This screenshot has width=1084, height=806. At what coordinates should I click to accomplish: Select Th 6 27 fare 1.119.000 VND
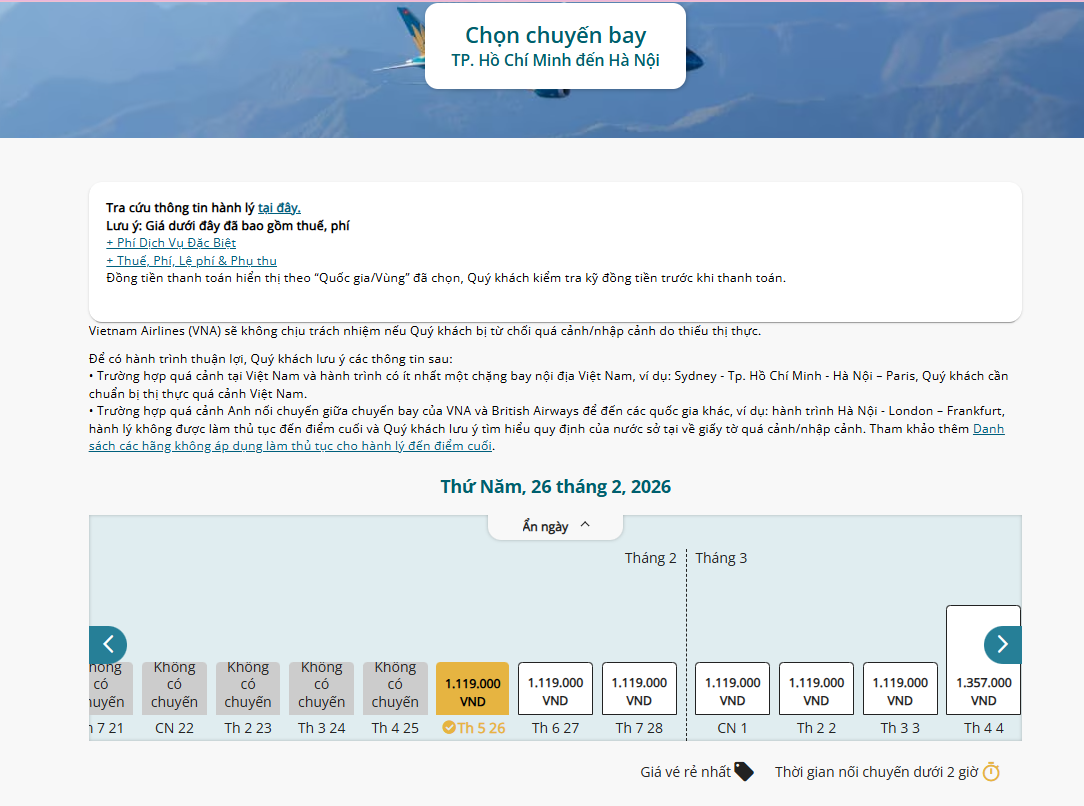click(x=555, y=689)
